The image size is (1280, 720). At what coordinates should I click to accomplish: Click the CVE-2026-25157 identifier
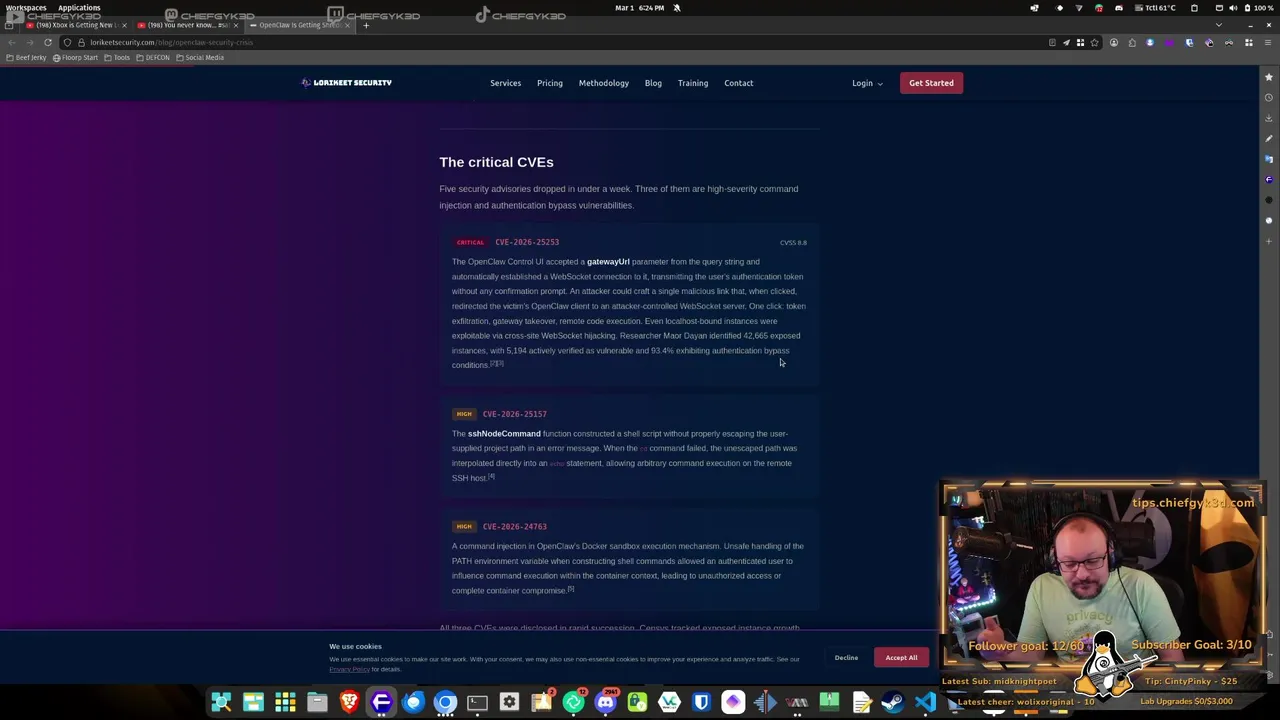(x=514, y=414)
